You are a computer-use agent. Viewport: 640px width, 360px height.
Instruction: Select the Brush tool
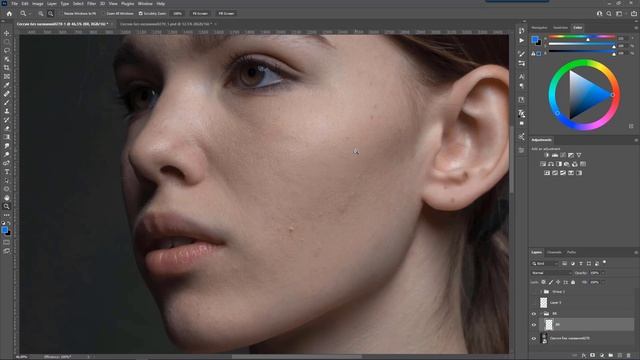[x=7, y=102]
